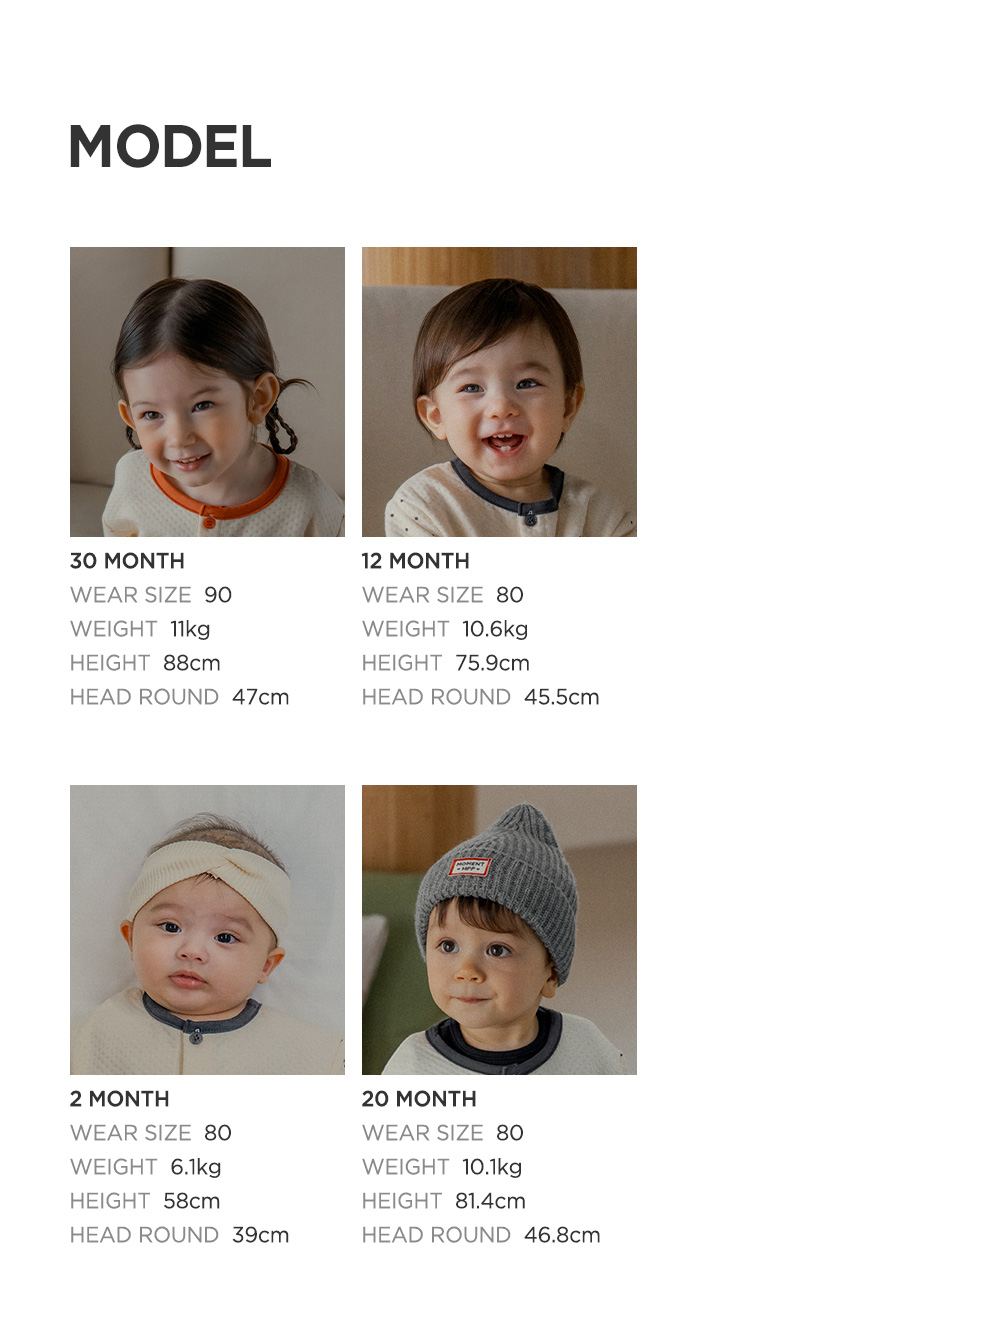This screenshot has height=1342, width=1000.
Task: Click the 12 month model photo
Action: coord(499,392)
